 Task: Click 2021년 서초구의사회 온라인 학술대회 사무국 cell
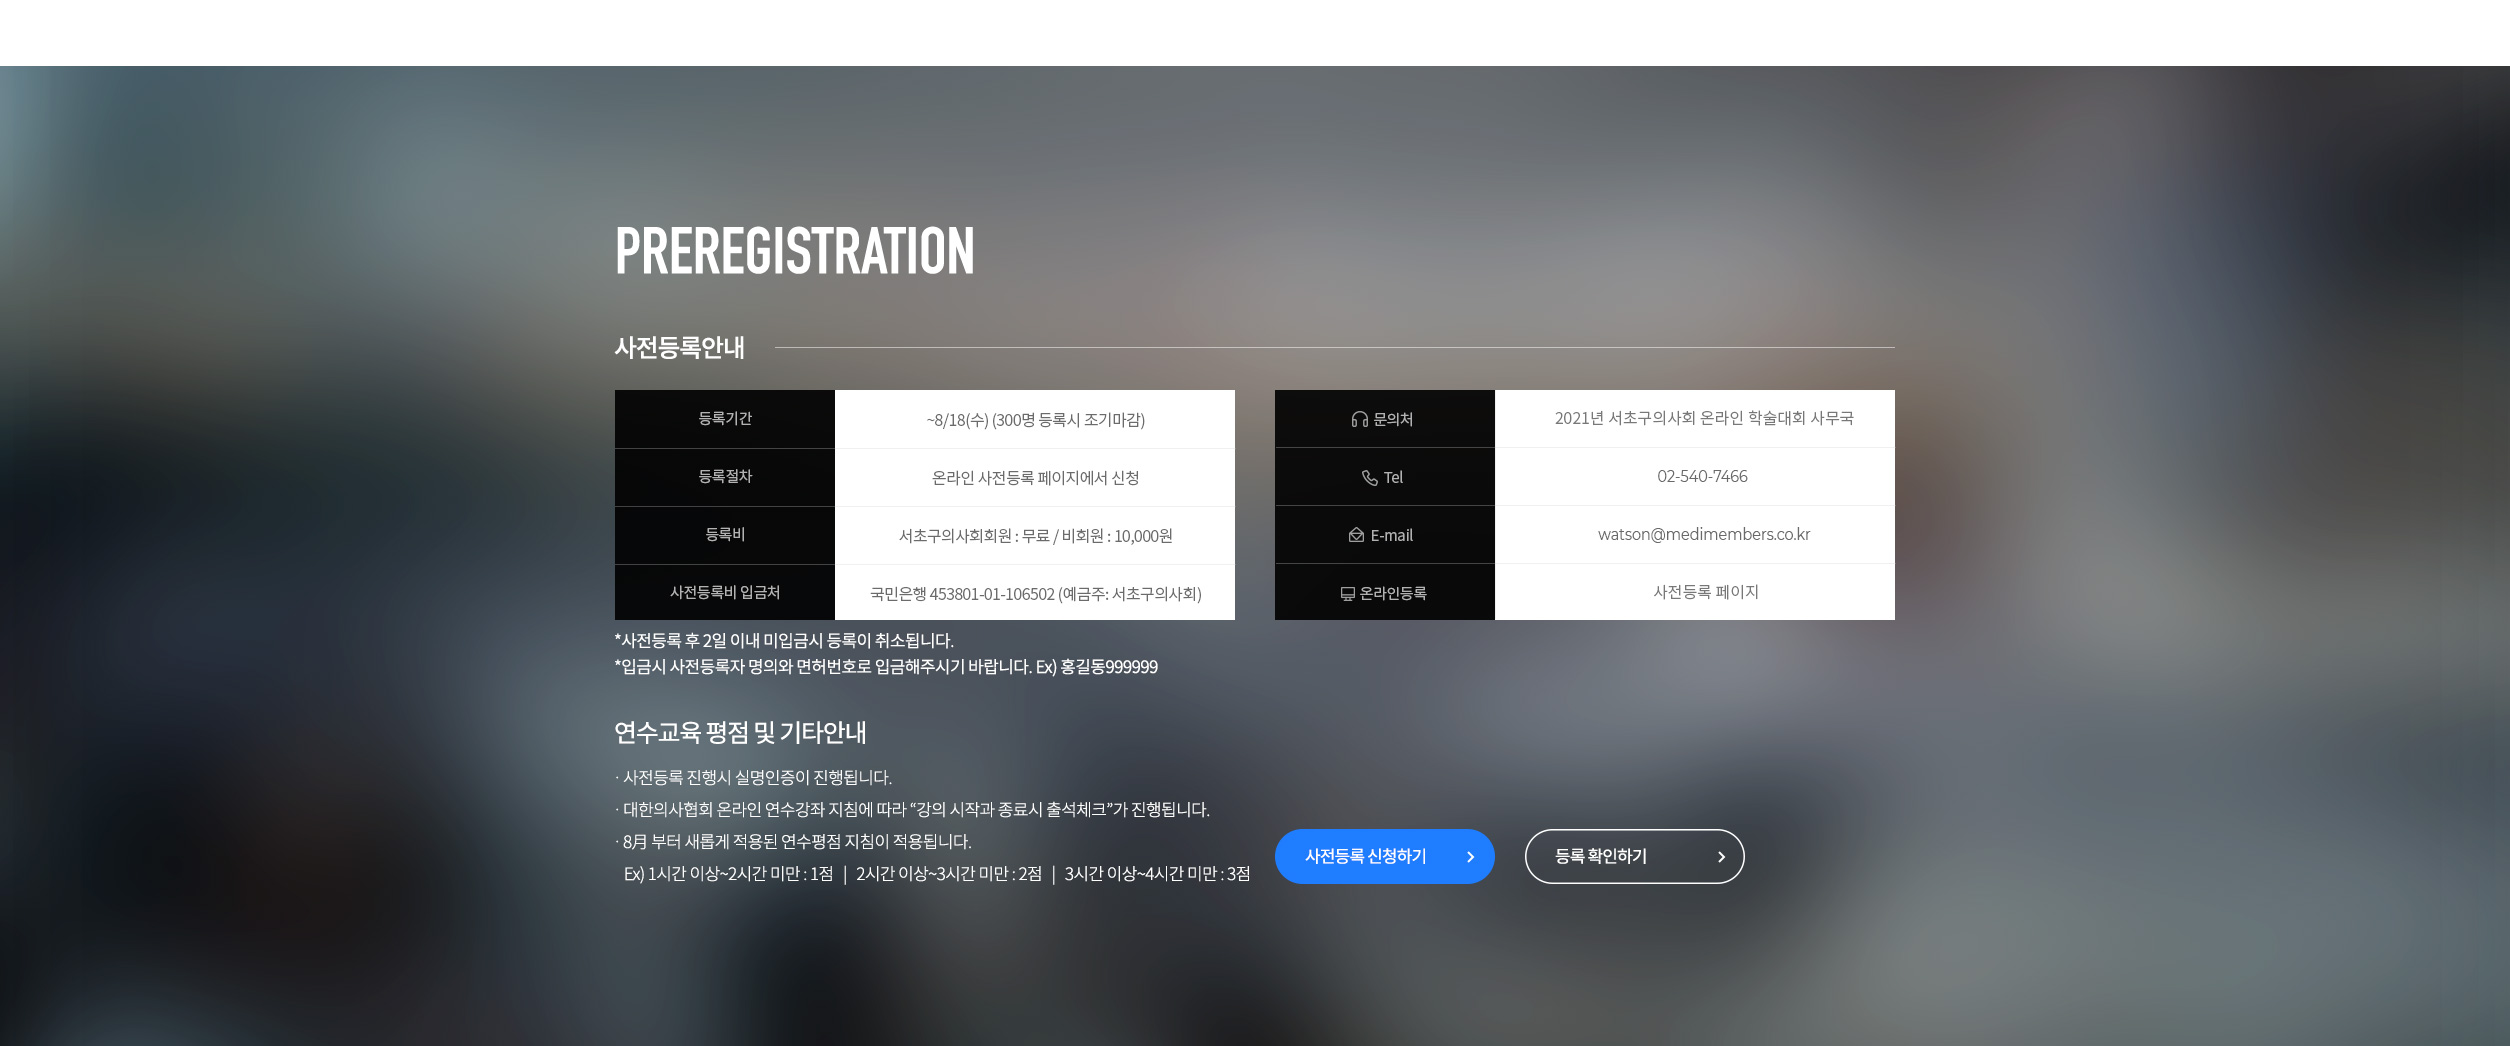pyautogui.click(x=1695, y=418)
